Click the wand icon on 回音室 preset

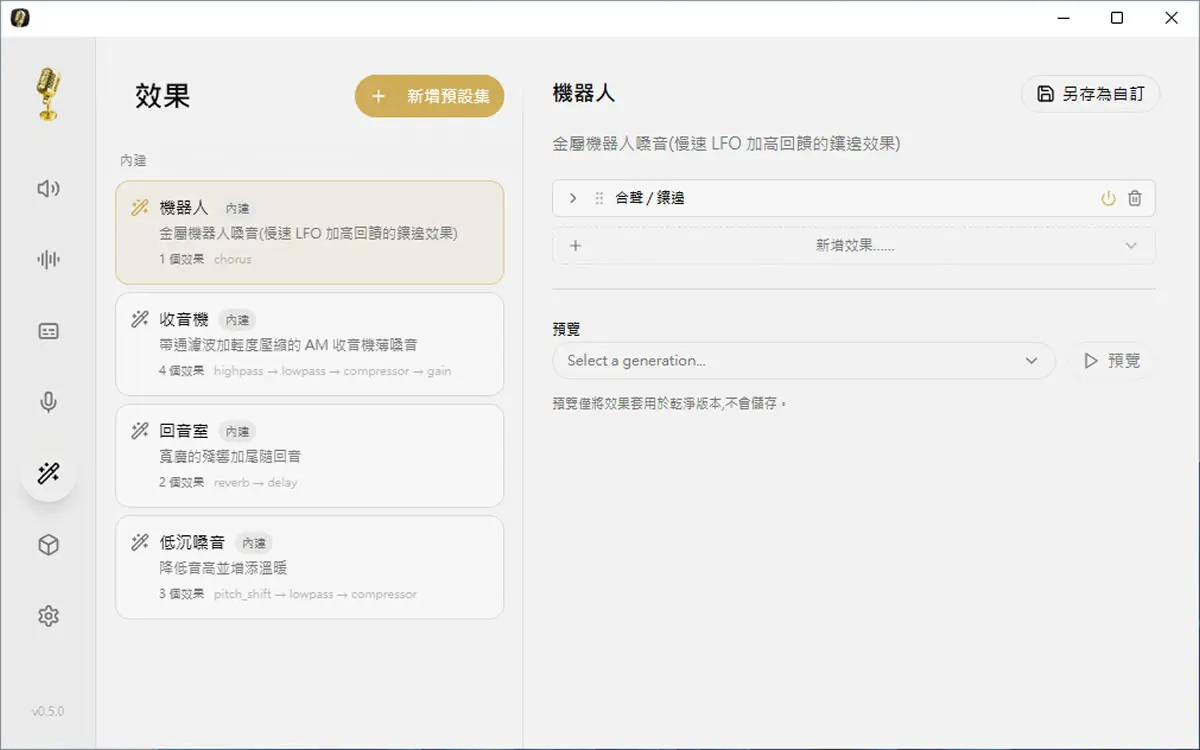click(140, 431)
